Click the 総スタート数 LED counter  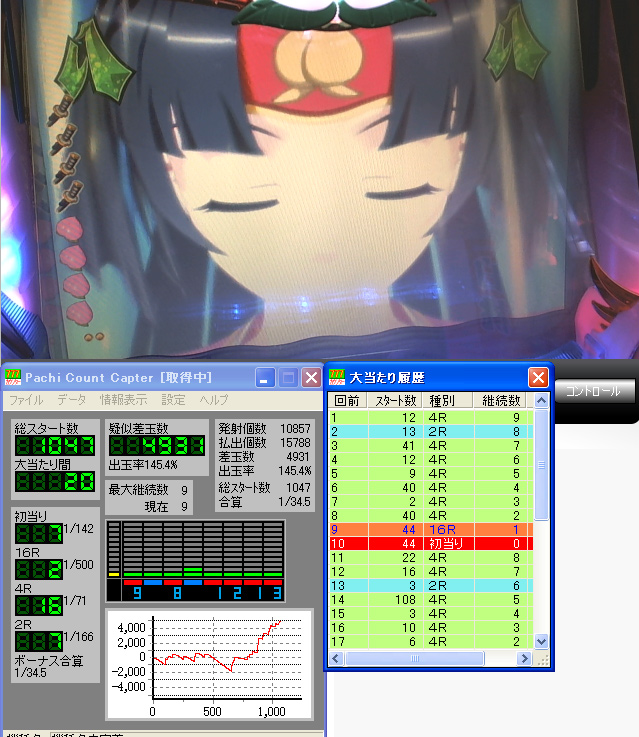[55, 446]
